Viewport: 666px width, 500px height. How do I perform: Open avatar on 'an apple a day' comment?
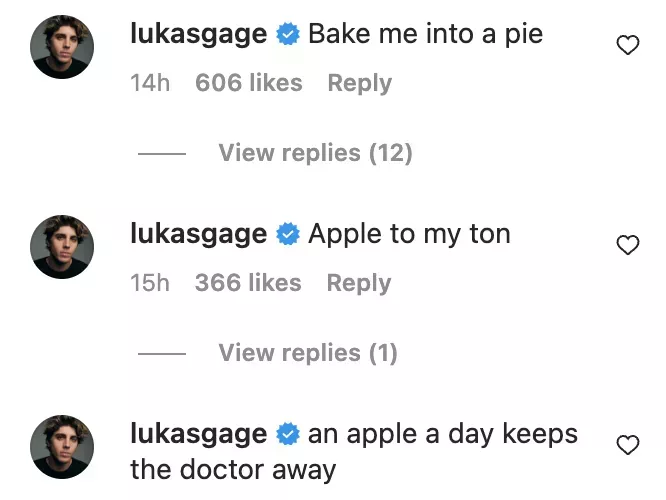pyautogui.click(x=62, y=447)
